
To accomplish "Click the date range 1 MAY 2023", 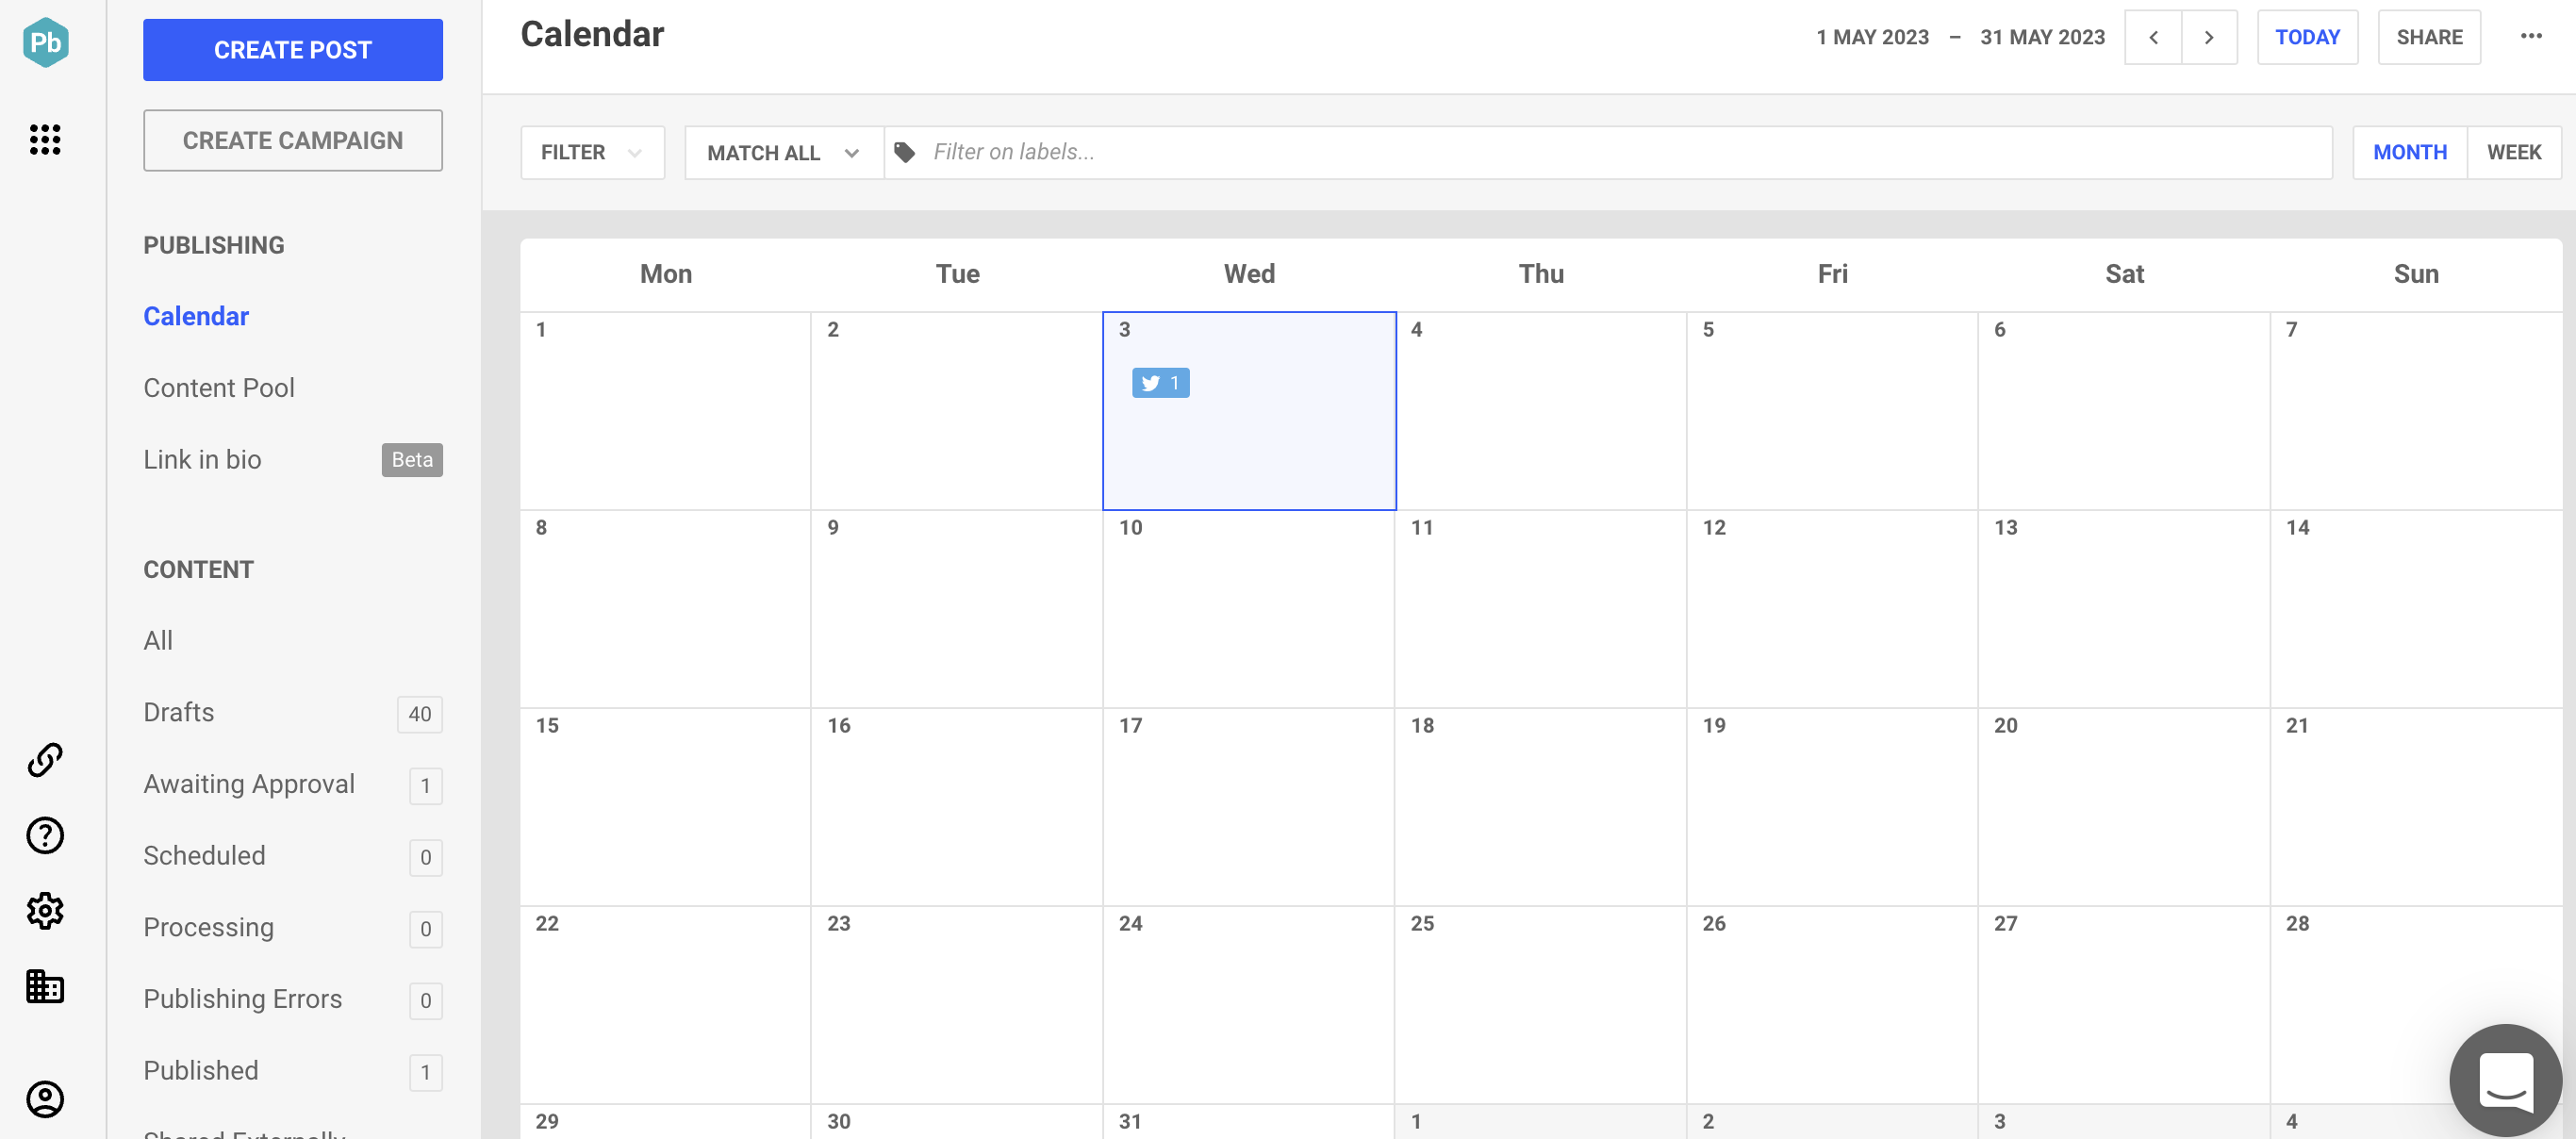I will click(x=1872, y=37).
